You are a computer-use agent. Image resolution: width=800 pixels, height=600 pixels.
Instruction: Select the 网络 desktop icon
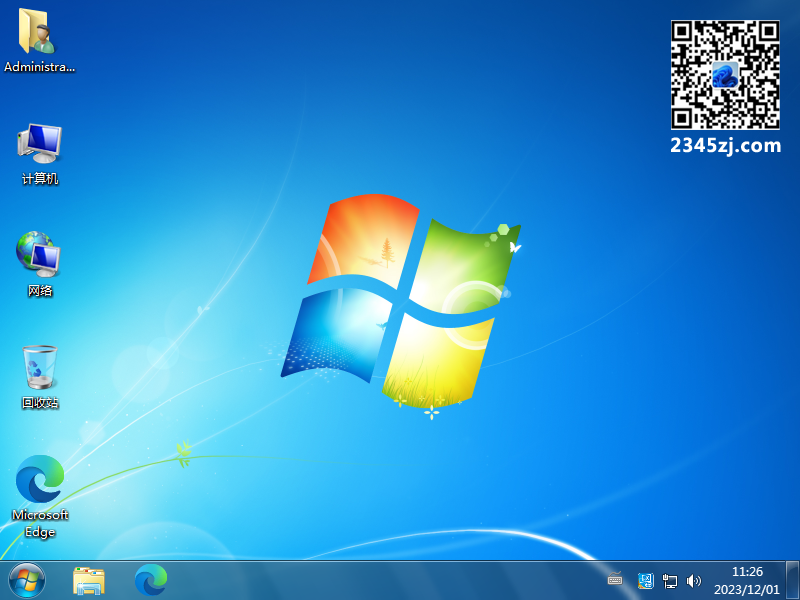(x=39, y=264)
